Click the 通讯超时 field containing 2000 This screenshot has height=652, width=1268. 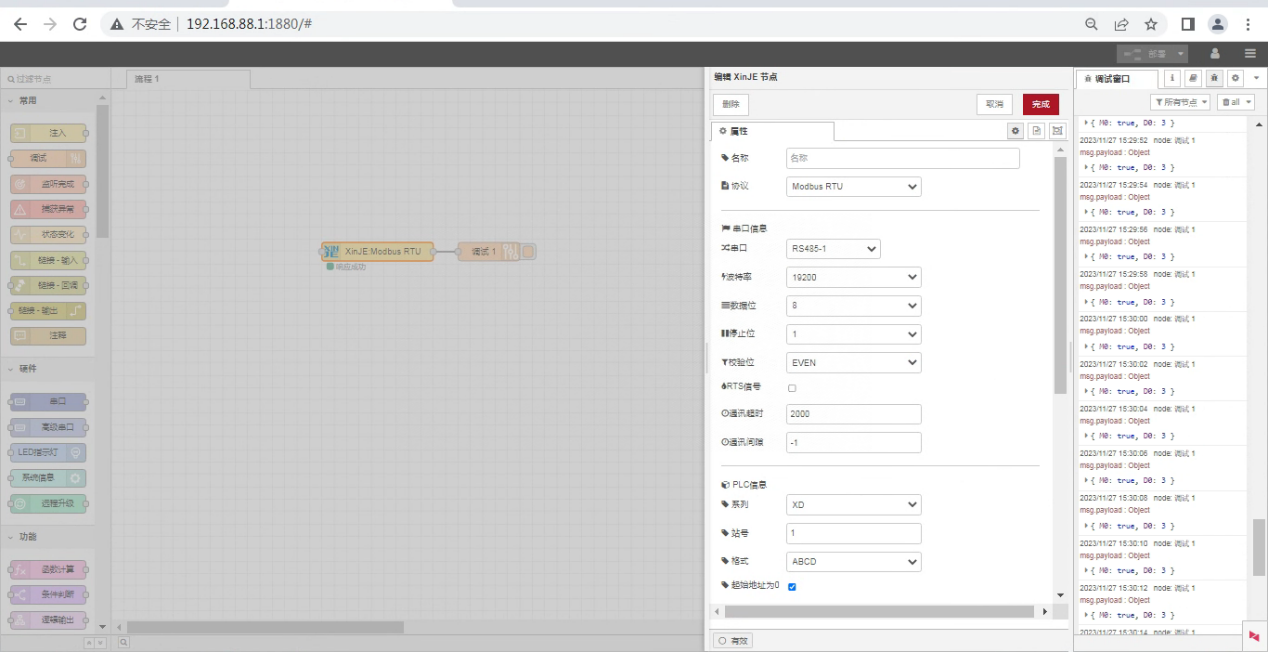853,414
